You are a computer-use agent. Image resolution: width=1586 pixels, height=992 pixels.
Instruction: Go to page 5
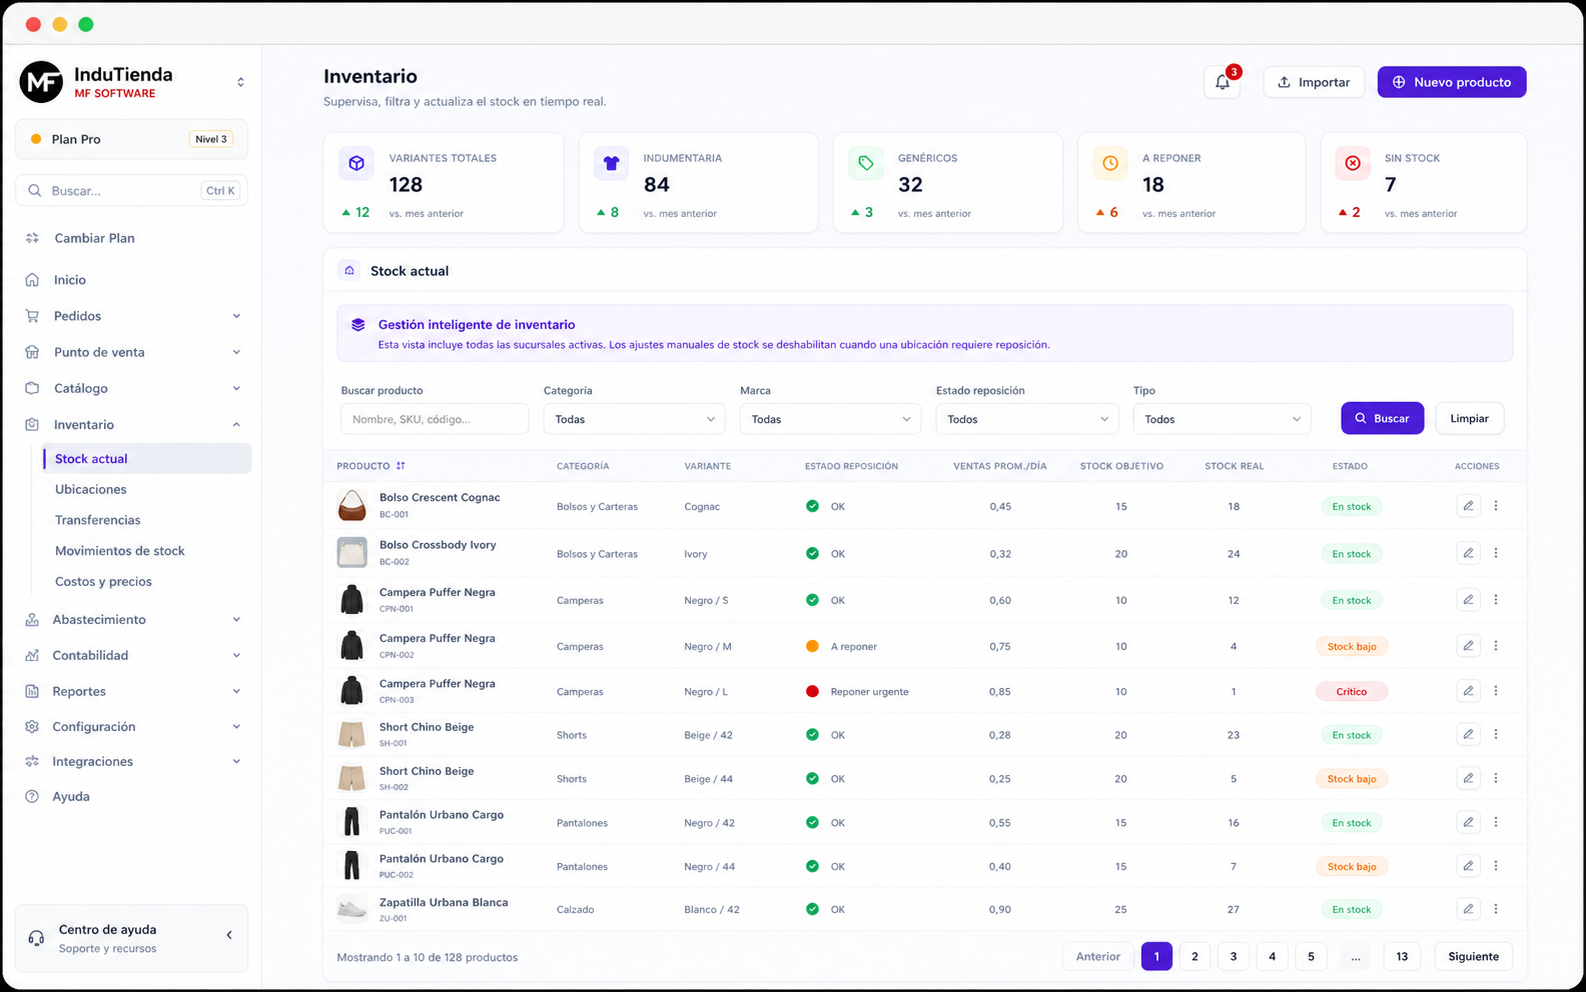[x=1311, y=957]
